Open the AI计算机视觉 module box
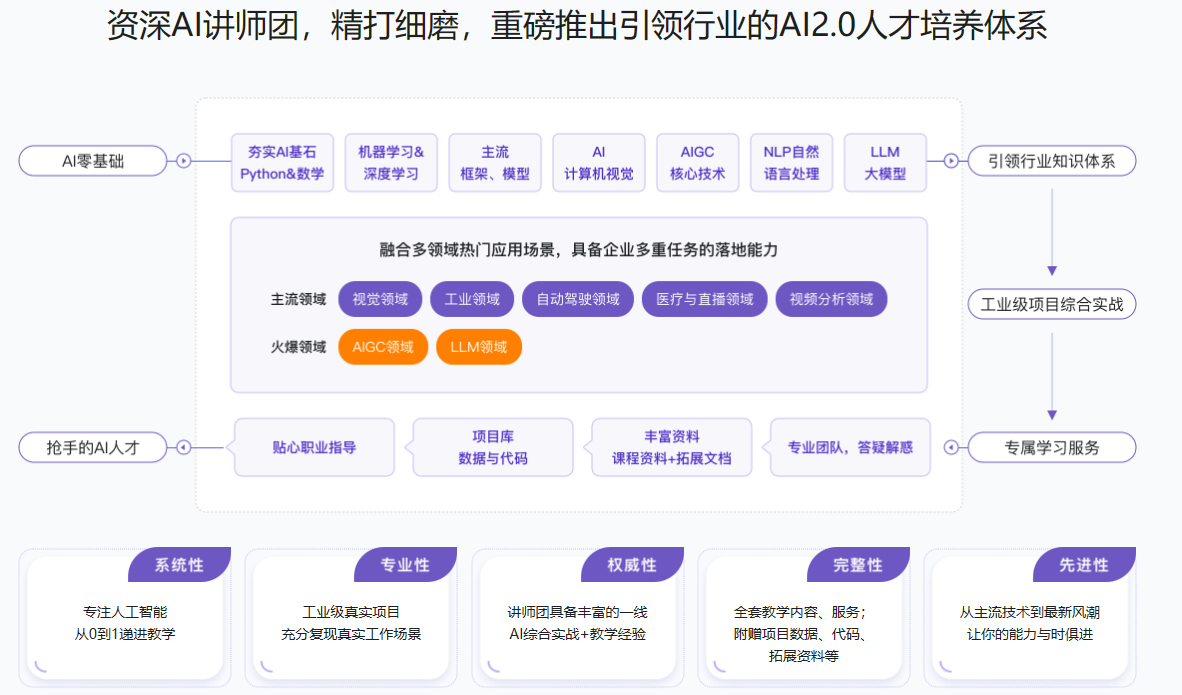 pyautogui.click(x=599, y=162)
